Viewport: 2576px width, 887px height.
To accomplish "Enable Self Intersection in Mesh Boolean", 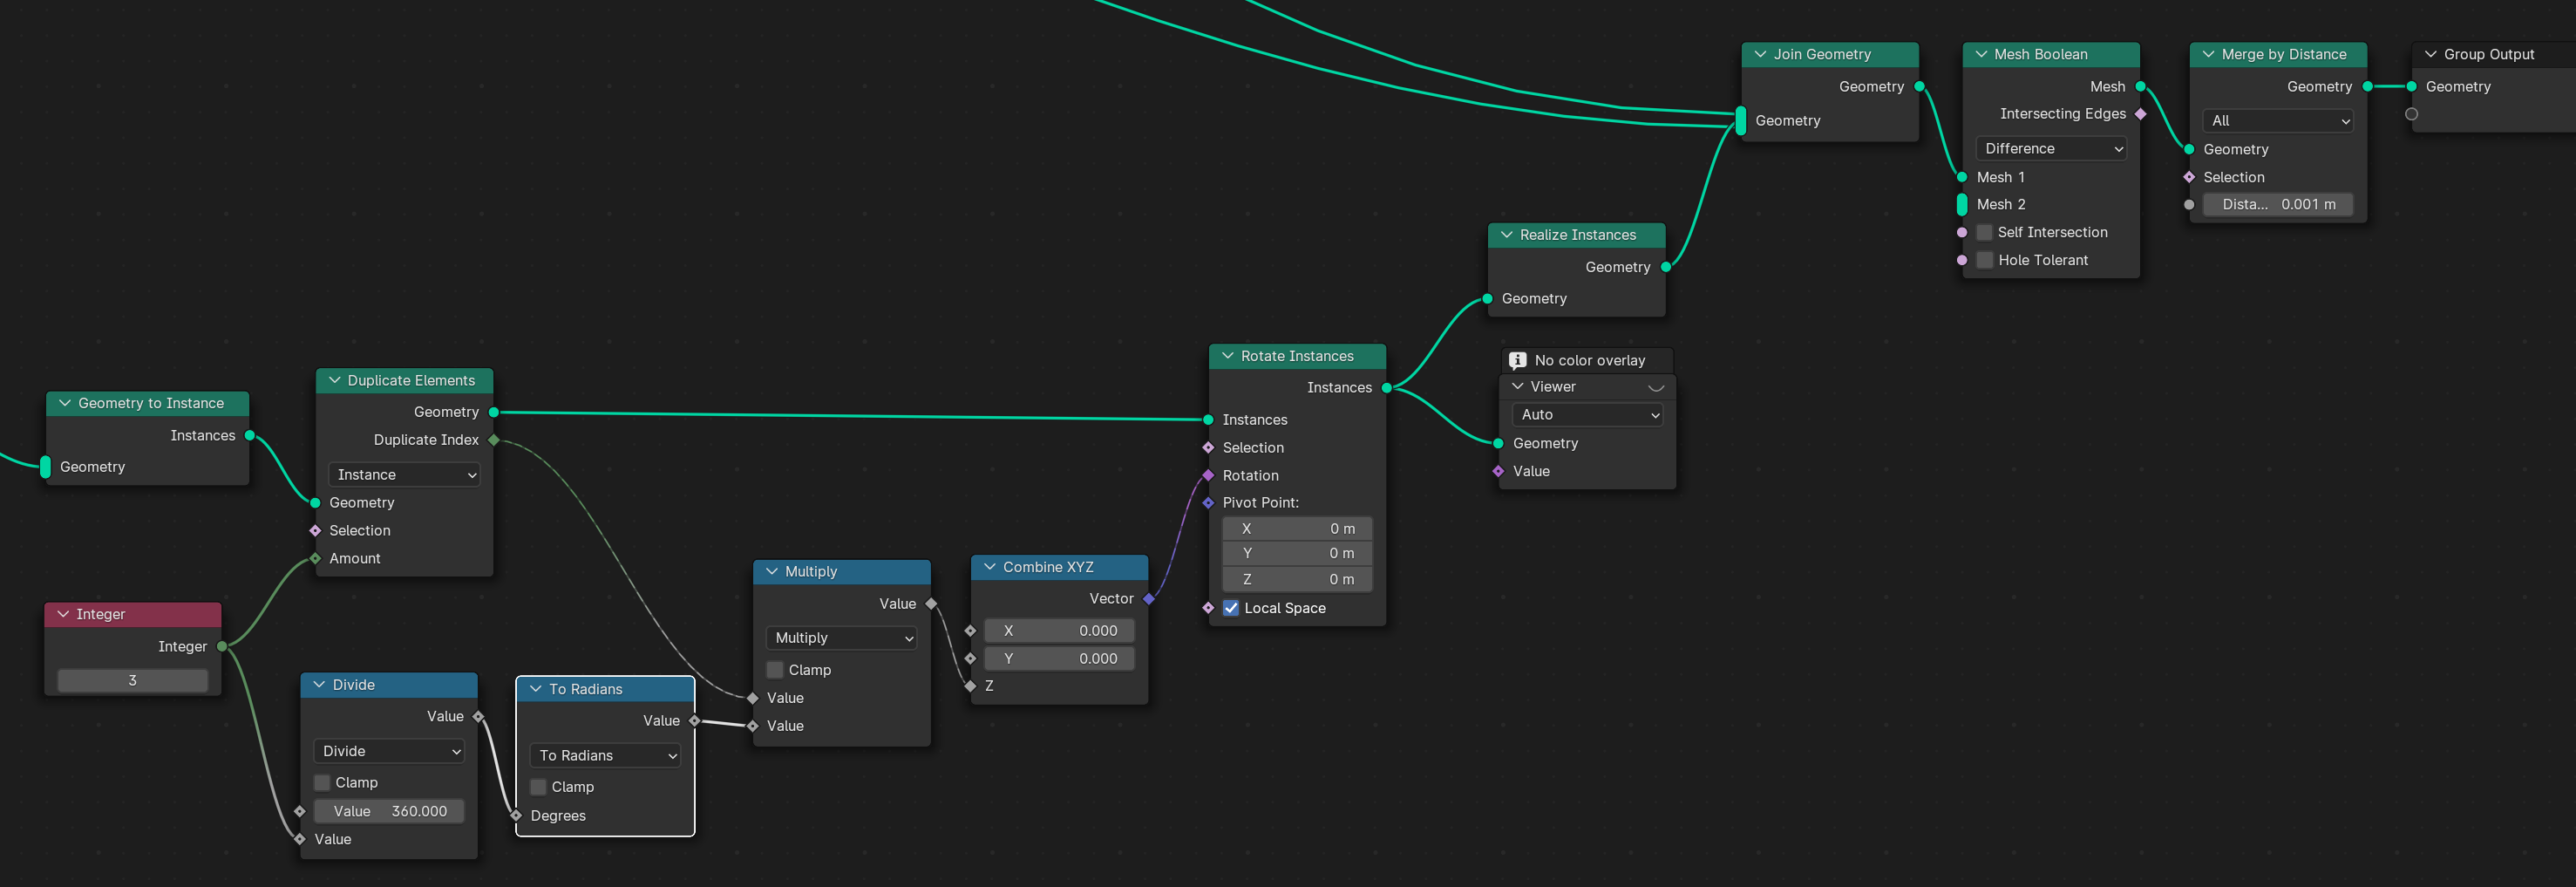I will tap(1985, 232).
